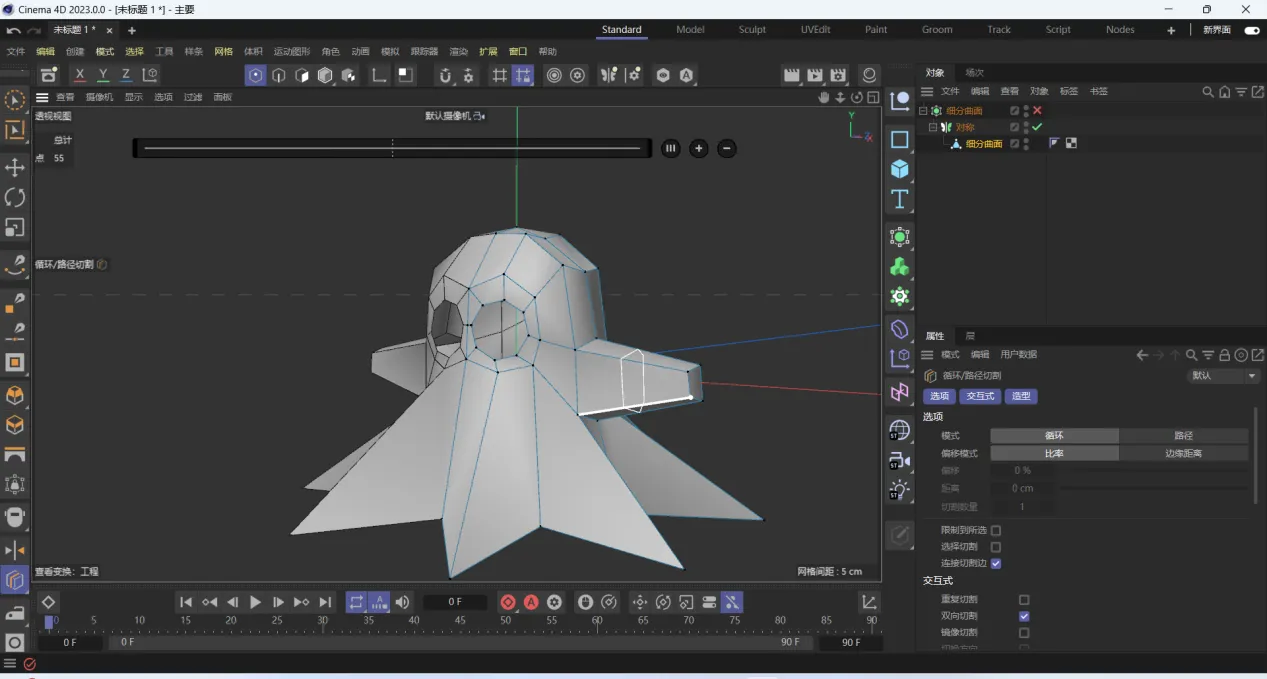Viewport: 1267px width, 679px height.
Task: Select the 路径 mode button
Action: (x=1183, y=436)
